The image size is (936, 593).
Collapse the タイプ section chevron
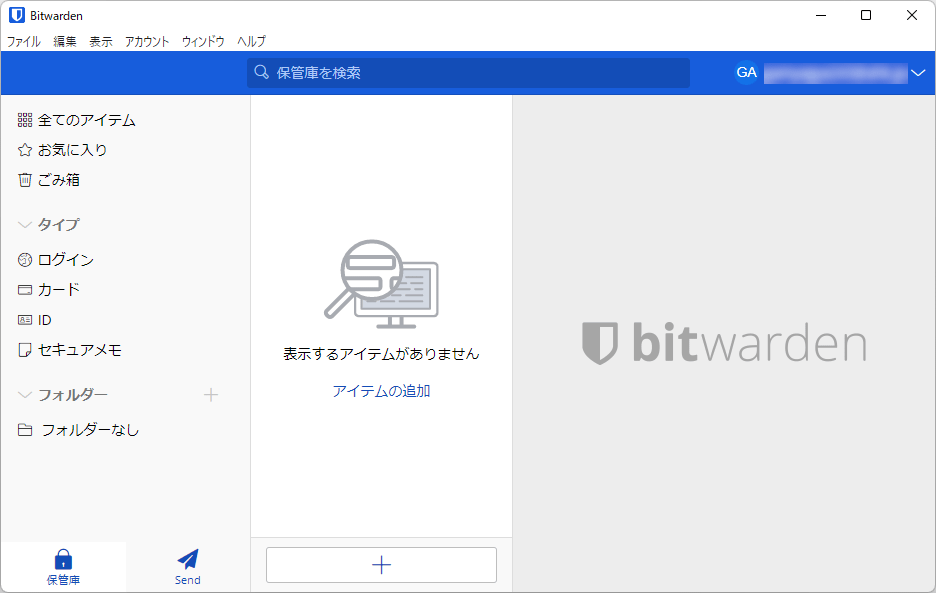pos(24,225)
